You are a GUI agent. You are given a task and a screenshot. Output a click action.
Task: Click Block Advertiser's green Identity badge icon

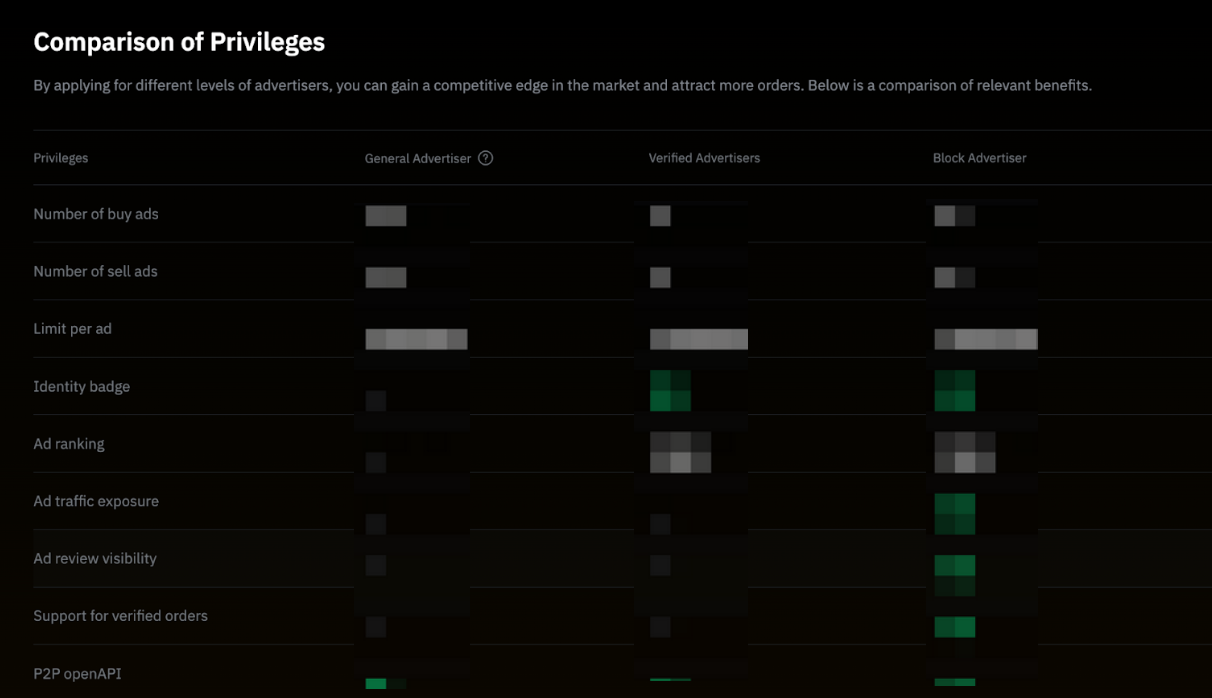(954, 390)
